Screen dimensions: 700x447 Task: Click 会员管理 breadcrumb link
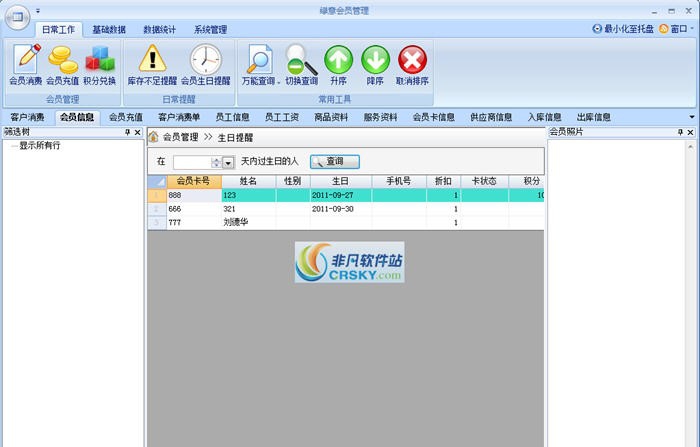[x=180, y=137]
